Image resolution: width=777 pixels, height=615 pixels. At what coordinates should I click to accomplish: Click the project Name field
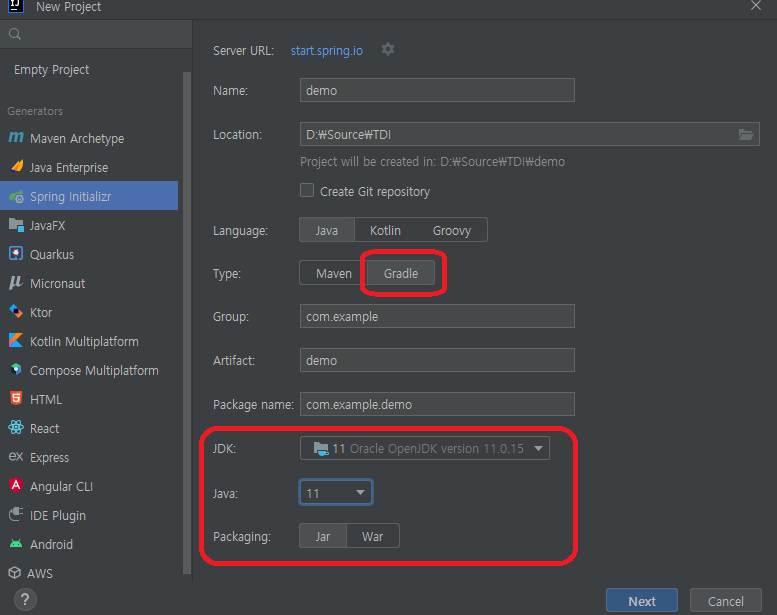click(x=437, y=90)
